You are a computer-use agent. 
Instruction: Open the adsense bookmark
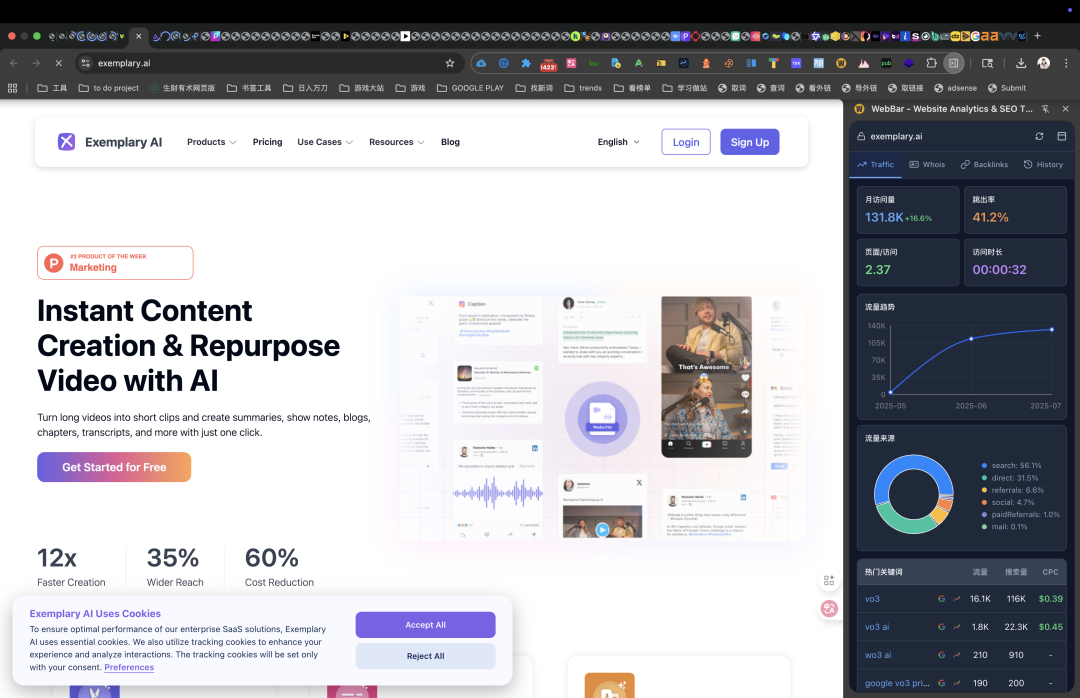tap(955, 88)
